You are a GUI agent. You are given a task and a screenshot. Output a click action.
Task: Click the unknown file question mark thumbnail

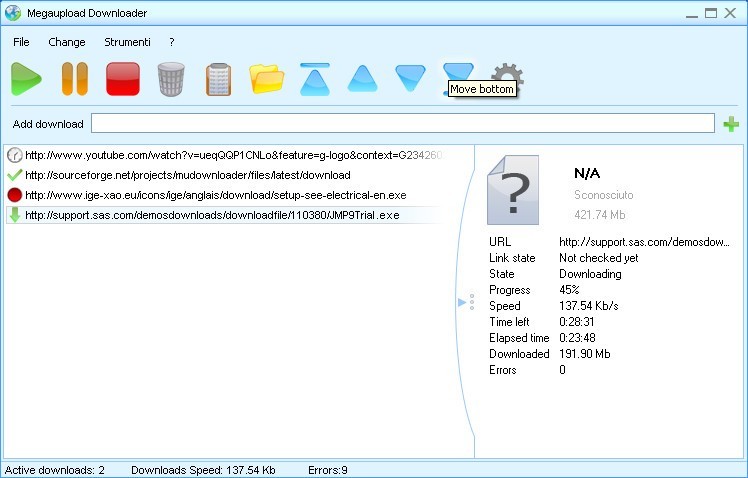pyautogui.click(x=513, y=190)
